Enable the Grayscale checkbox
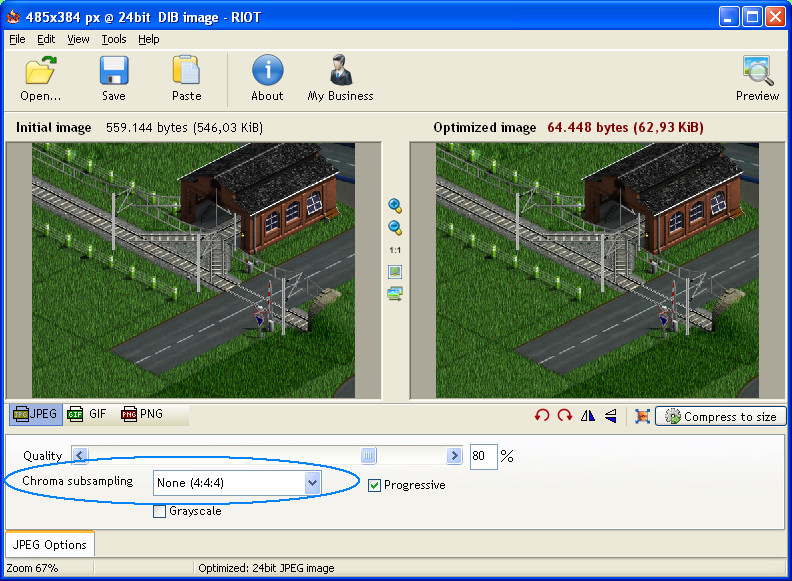792x581 pixels. [159, 511]
